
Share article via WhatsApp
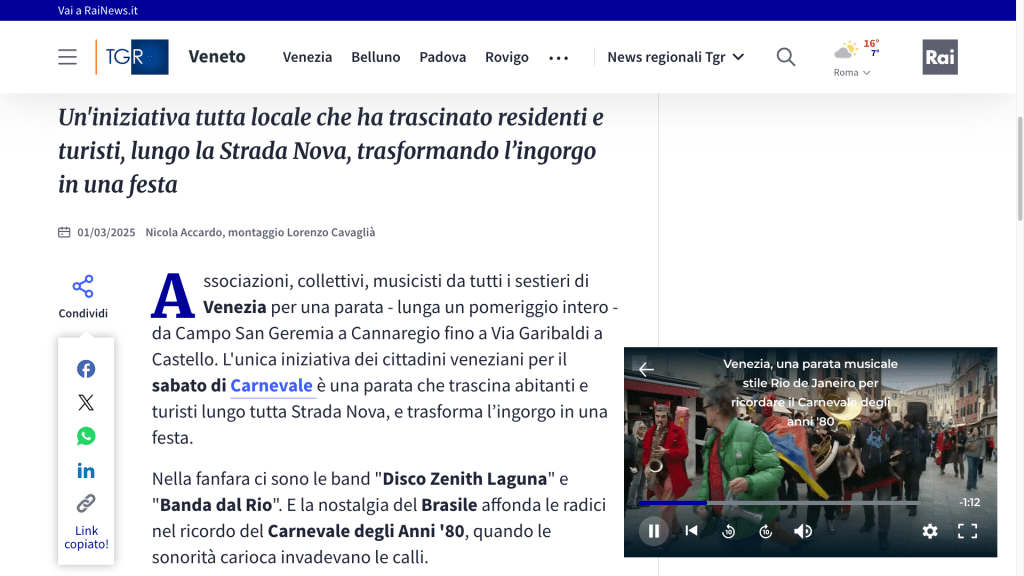pos(86,436)
